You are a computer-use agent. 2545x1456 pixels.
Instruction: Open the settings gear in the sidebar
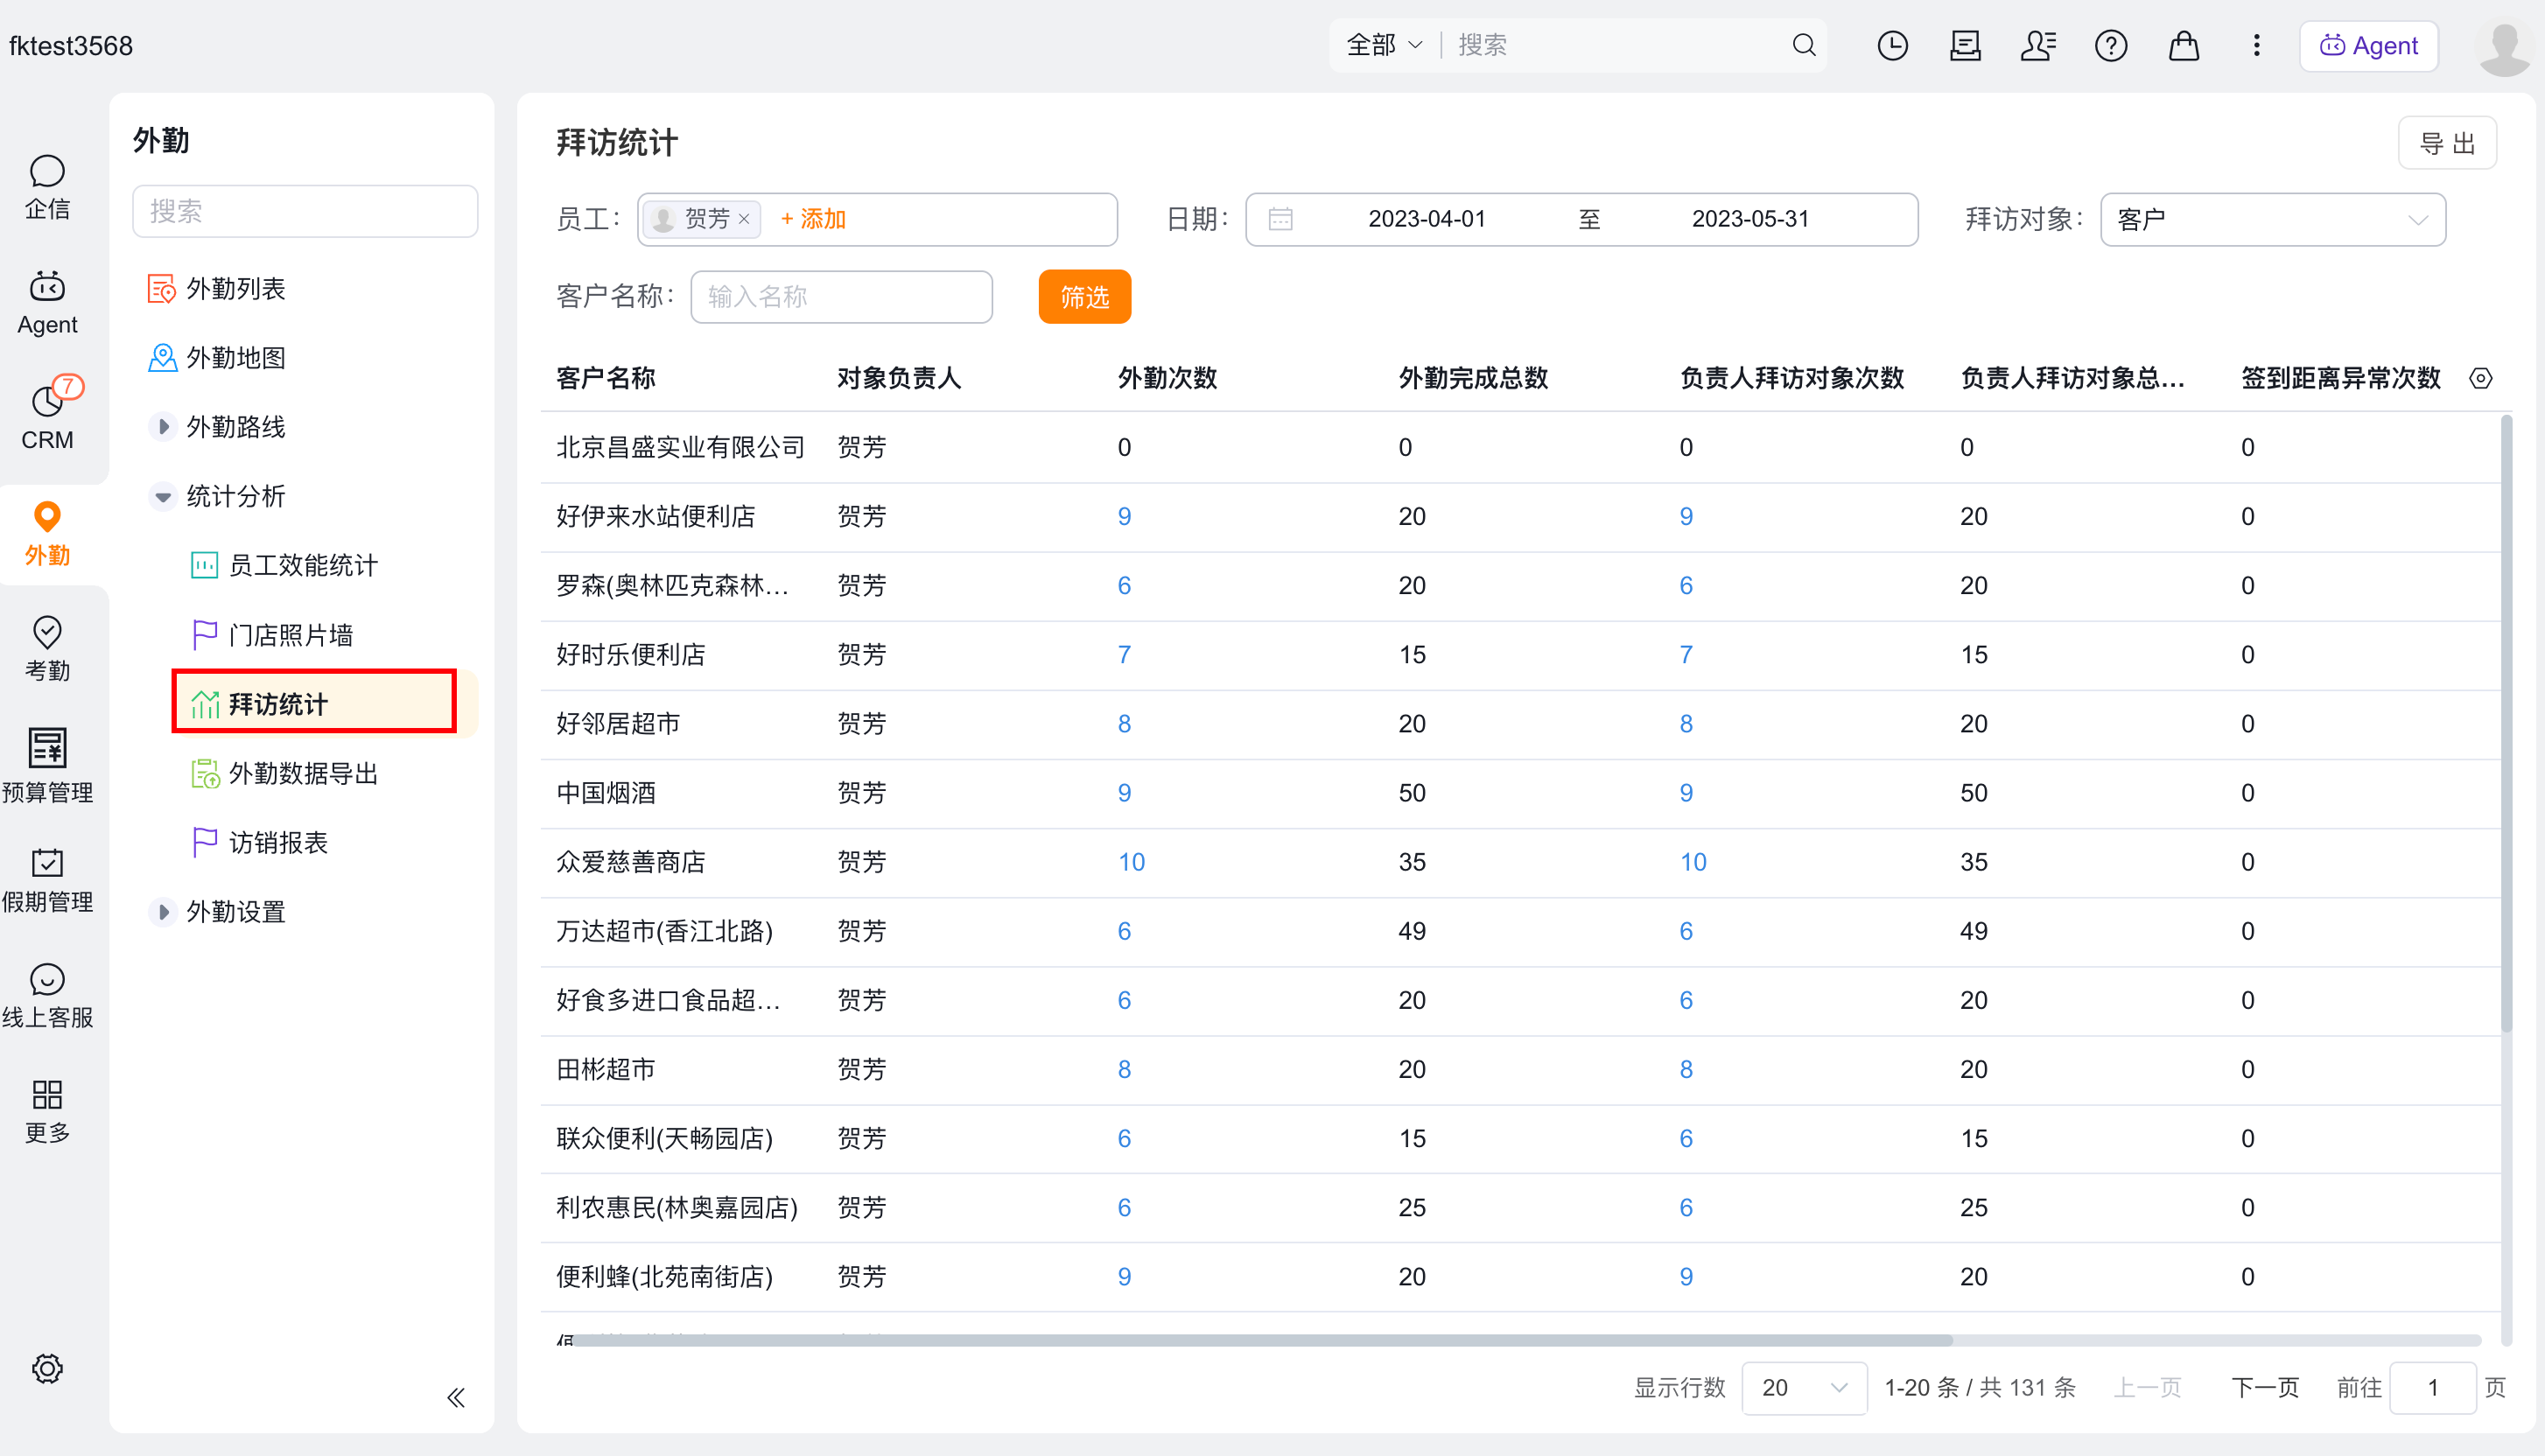[x=47, y=1368]
